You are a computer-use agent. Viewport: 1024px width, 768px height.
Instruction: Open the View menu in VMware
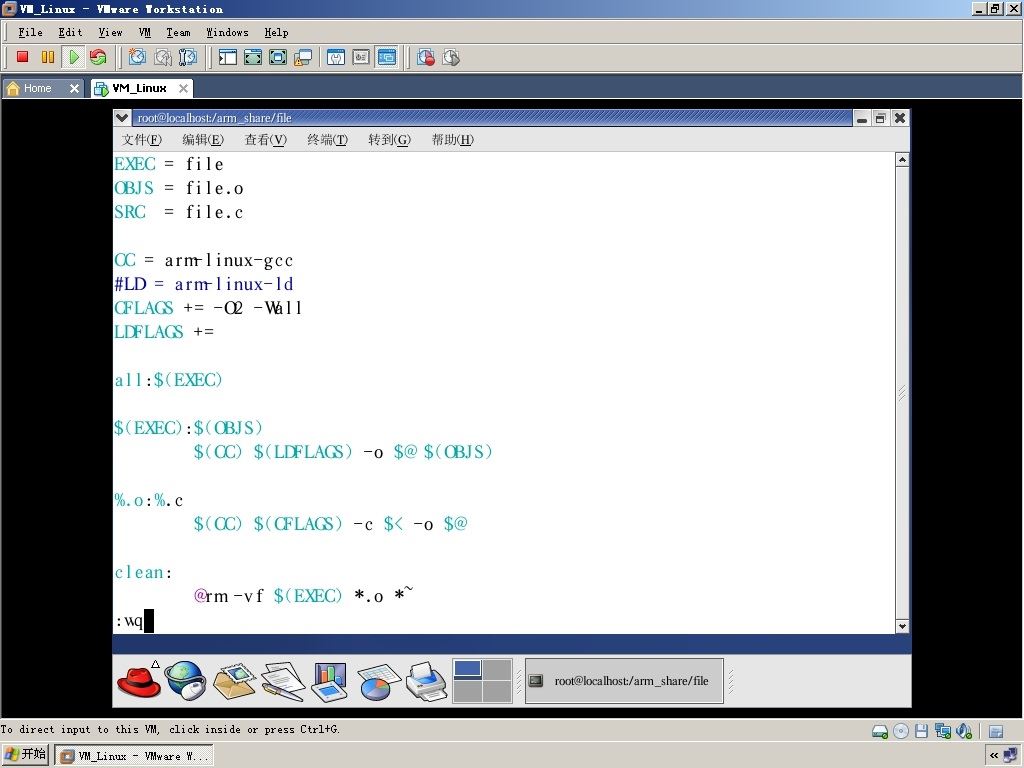coord(110,32)
